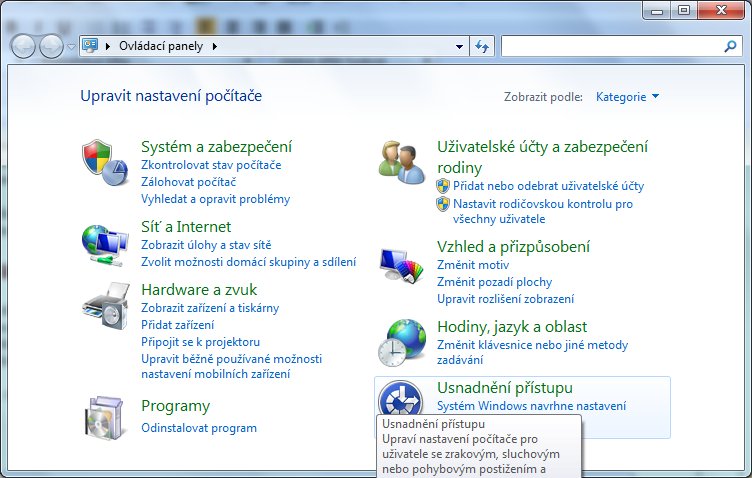Maximize the Control Panel window
The width and height of the screenshot is (752, 478).
[x=683, y=10]
